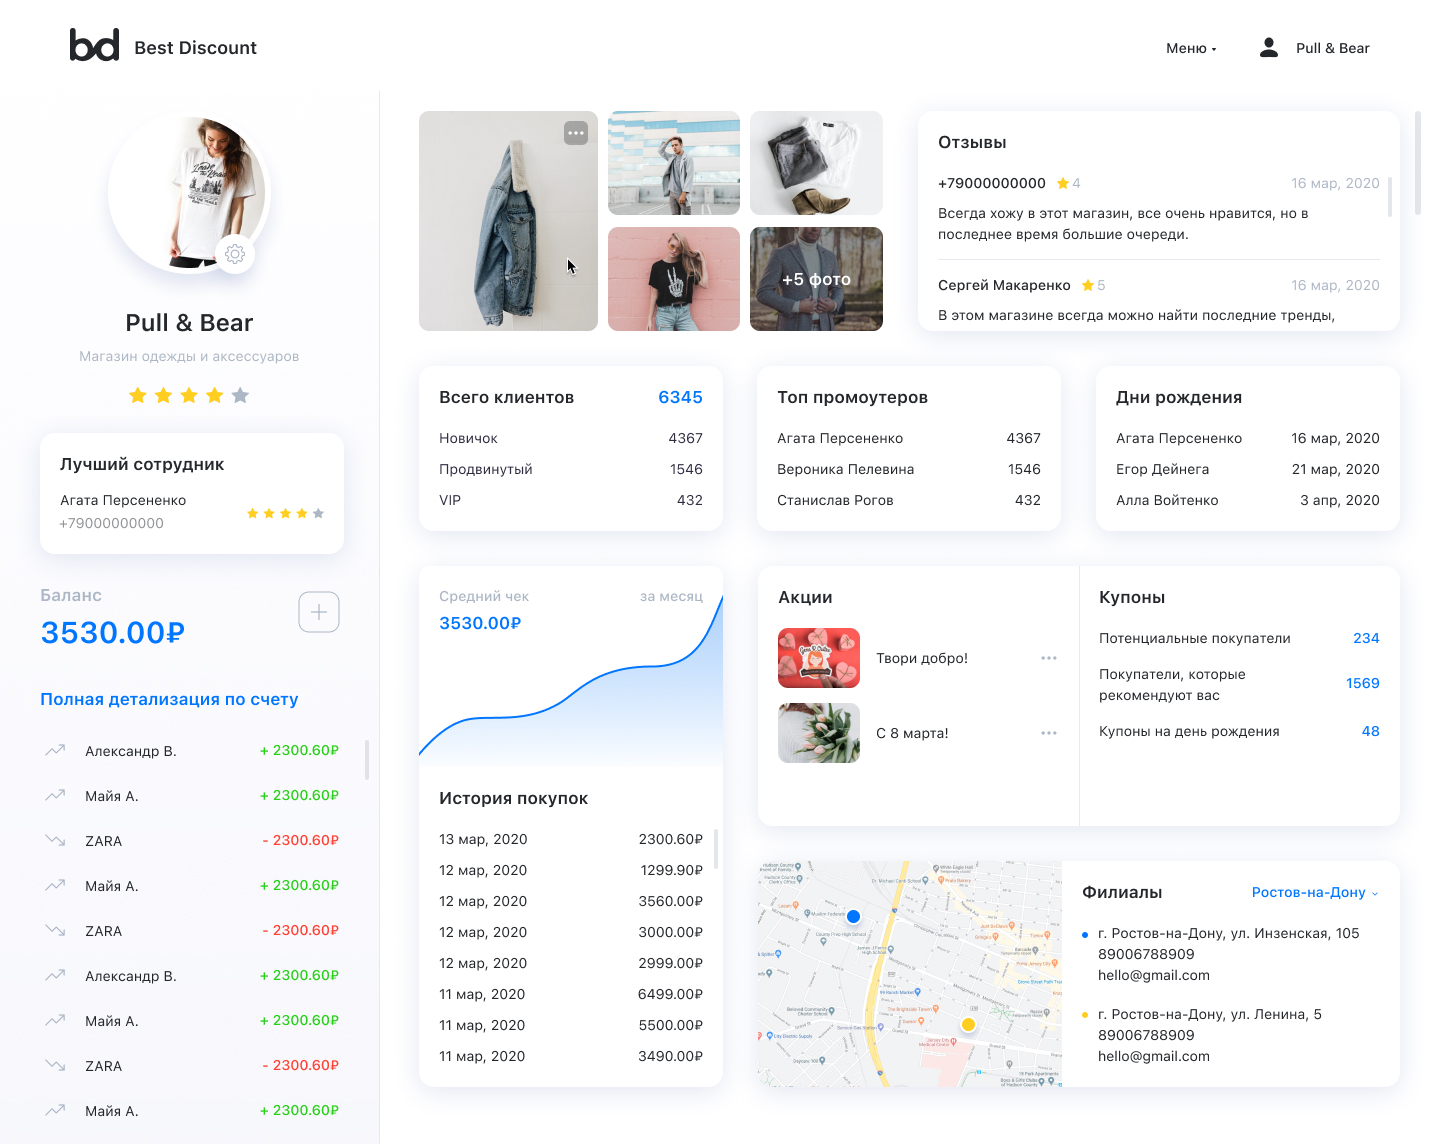Click the С 8 марта! tulips thumbnail
Screen dimensions: 1440x1144
coord(819,733)
